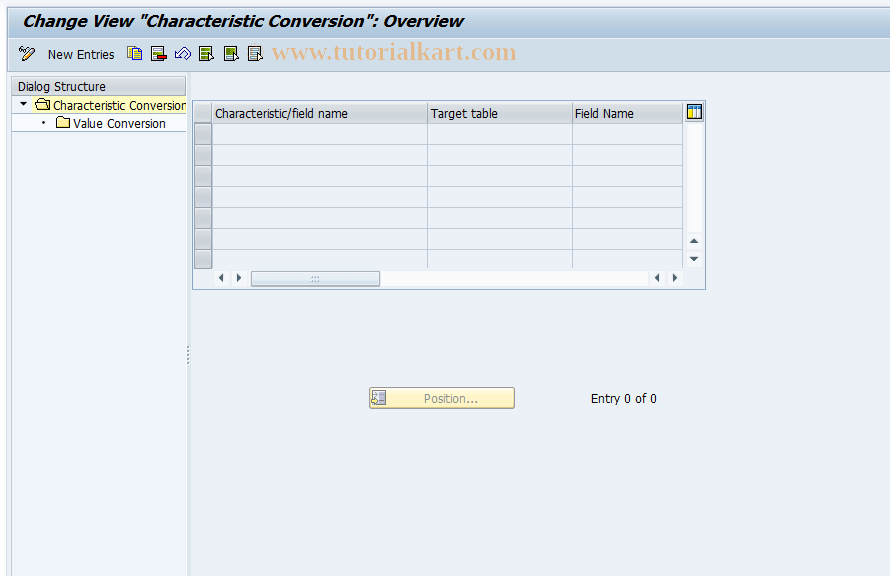This screenshot has height=576, width=890.
Task: Click the Position... button
Action: pyautogui.click(x=441, y=398)
